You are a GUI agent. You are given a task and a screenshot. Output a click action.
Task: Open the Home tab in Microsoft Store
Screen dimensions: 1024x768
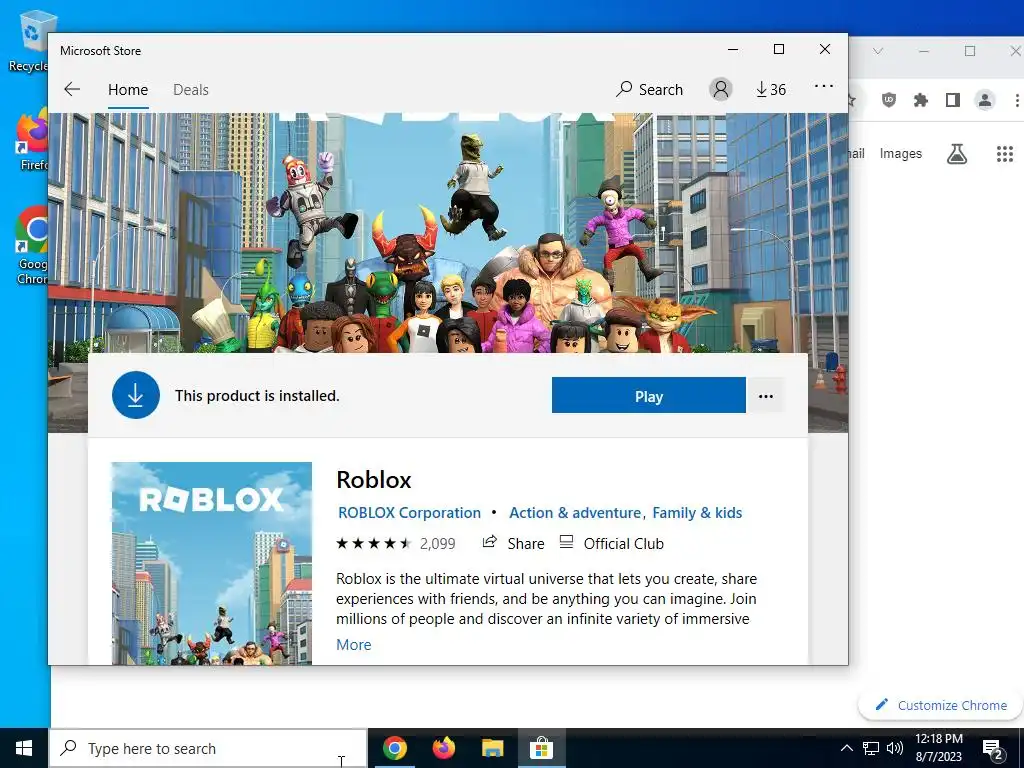(x=128, y=89)
